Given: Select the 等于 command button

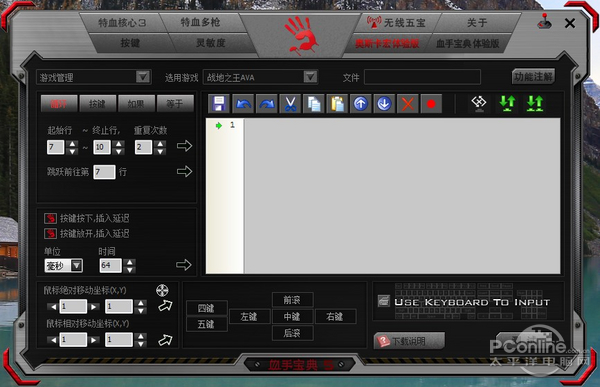Looking at the screenshot, I should point(175,104).
